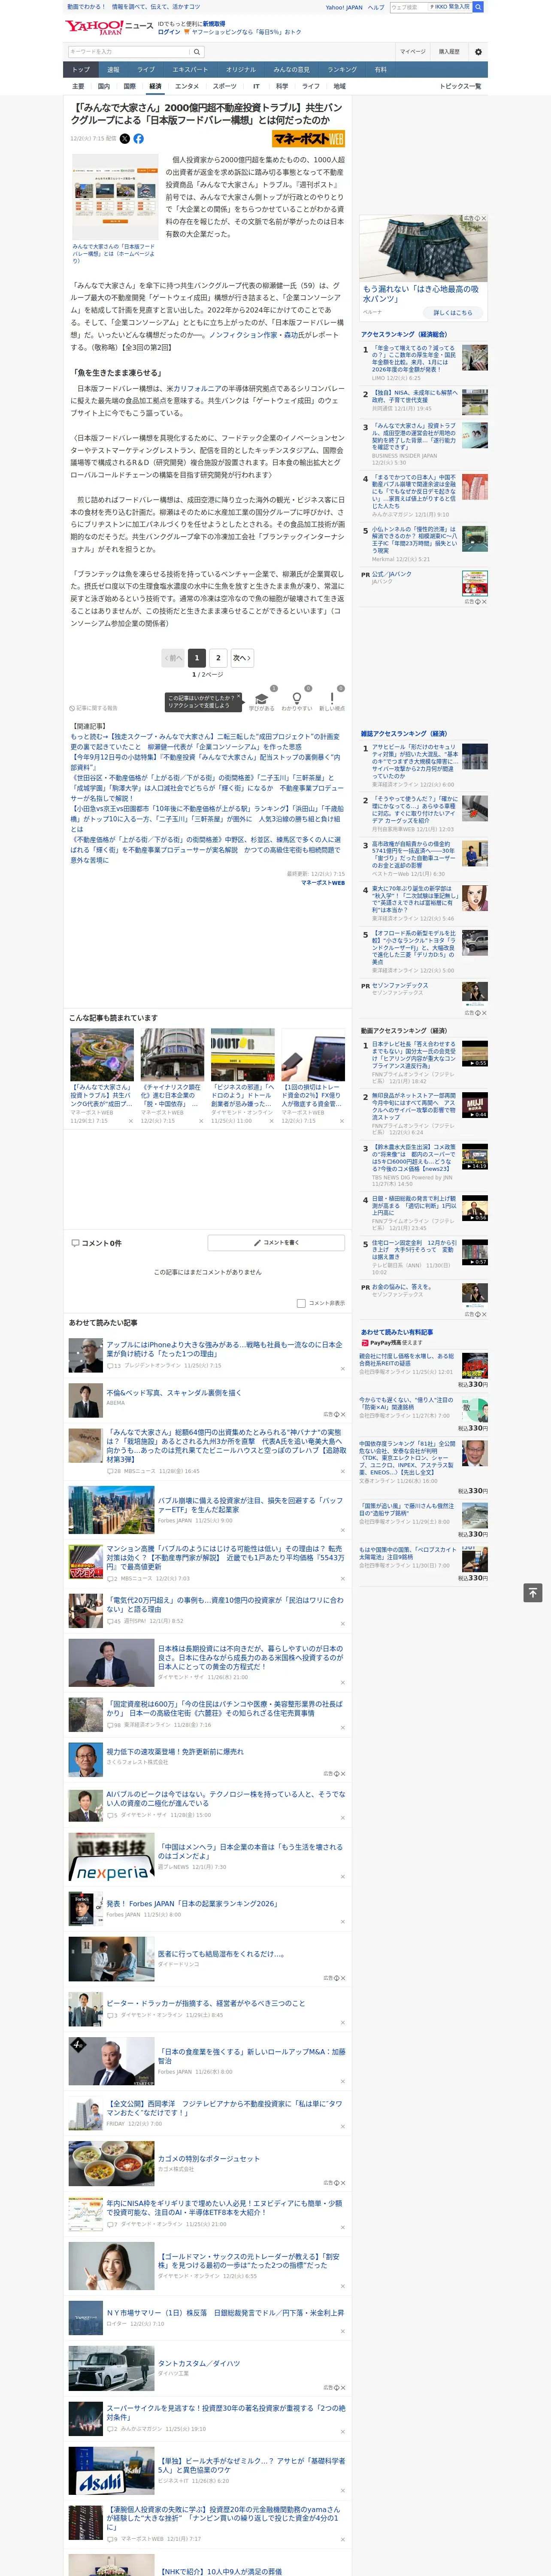Viewport: 551px width, 2576px height.
Task: Click the ログイン link
Action: (x=169, y=32)
